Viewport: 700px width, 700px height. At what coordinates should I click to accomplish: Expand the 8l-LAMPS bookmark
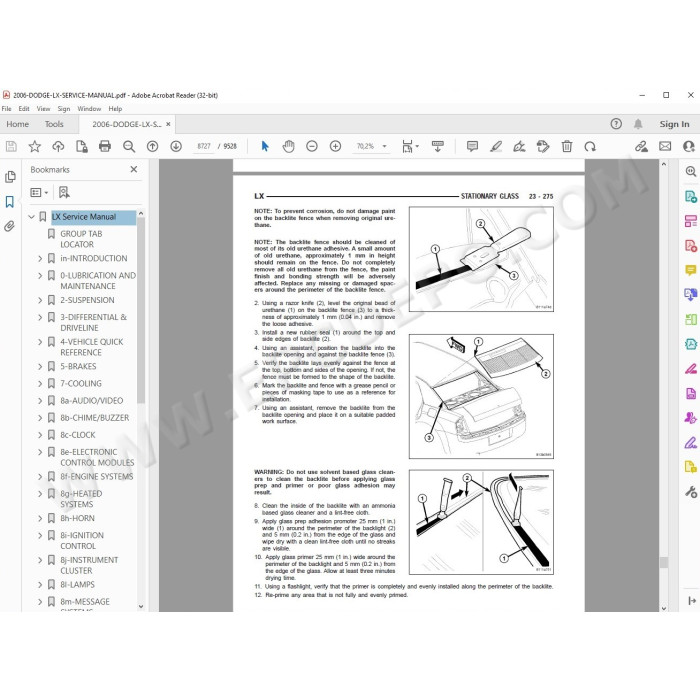pos(40,585)
